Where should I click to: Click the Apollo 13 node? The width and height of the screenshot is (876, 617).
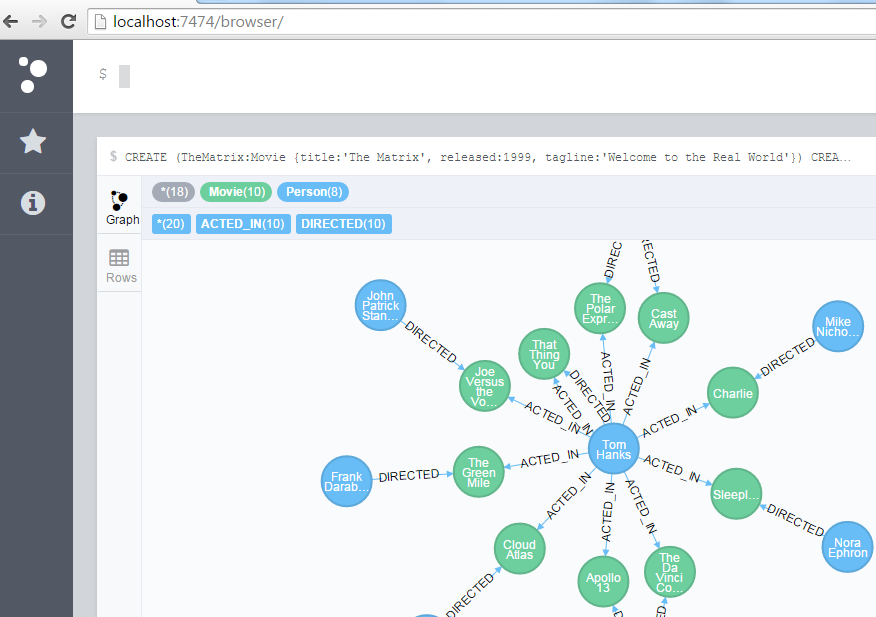tap(603, 582)
